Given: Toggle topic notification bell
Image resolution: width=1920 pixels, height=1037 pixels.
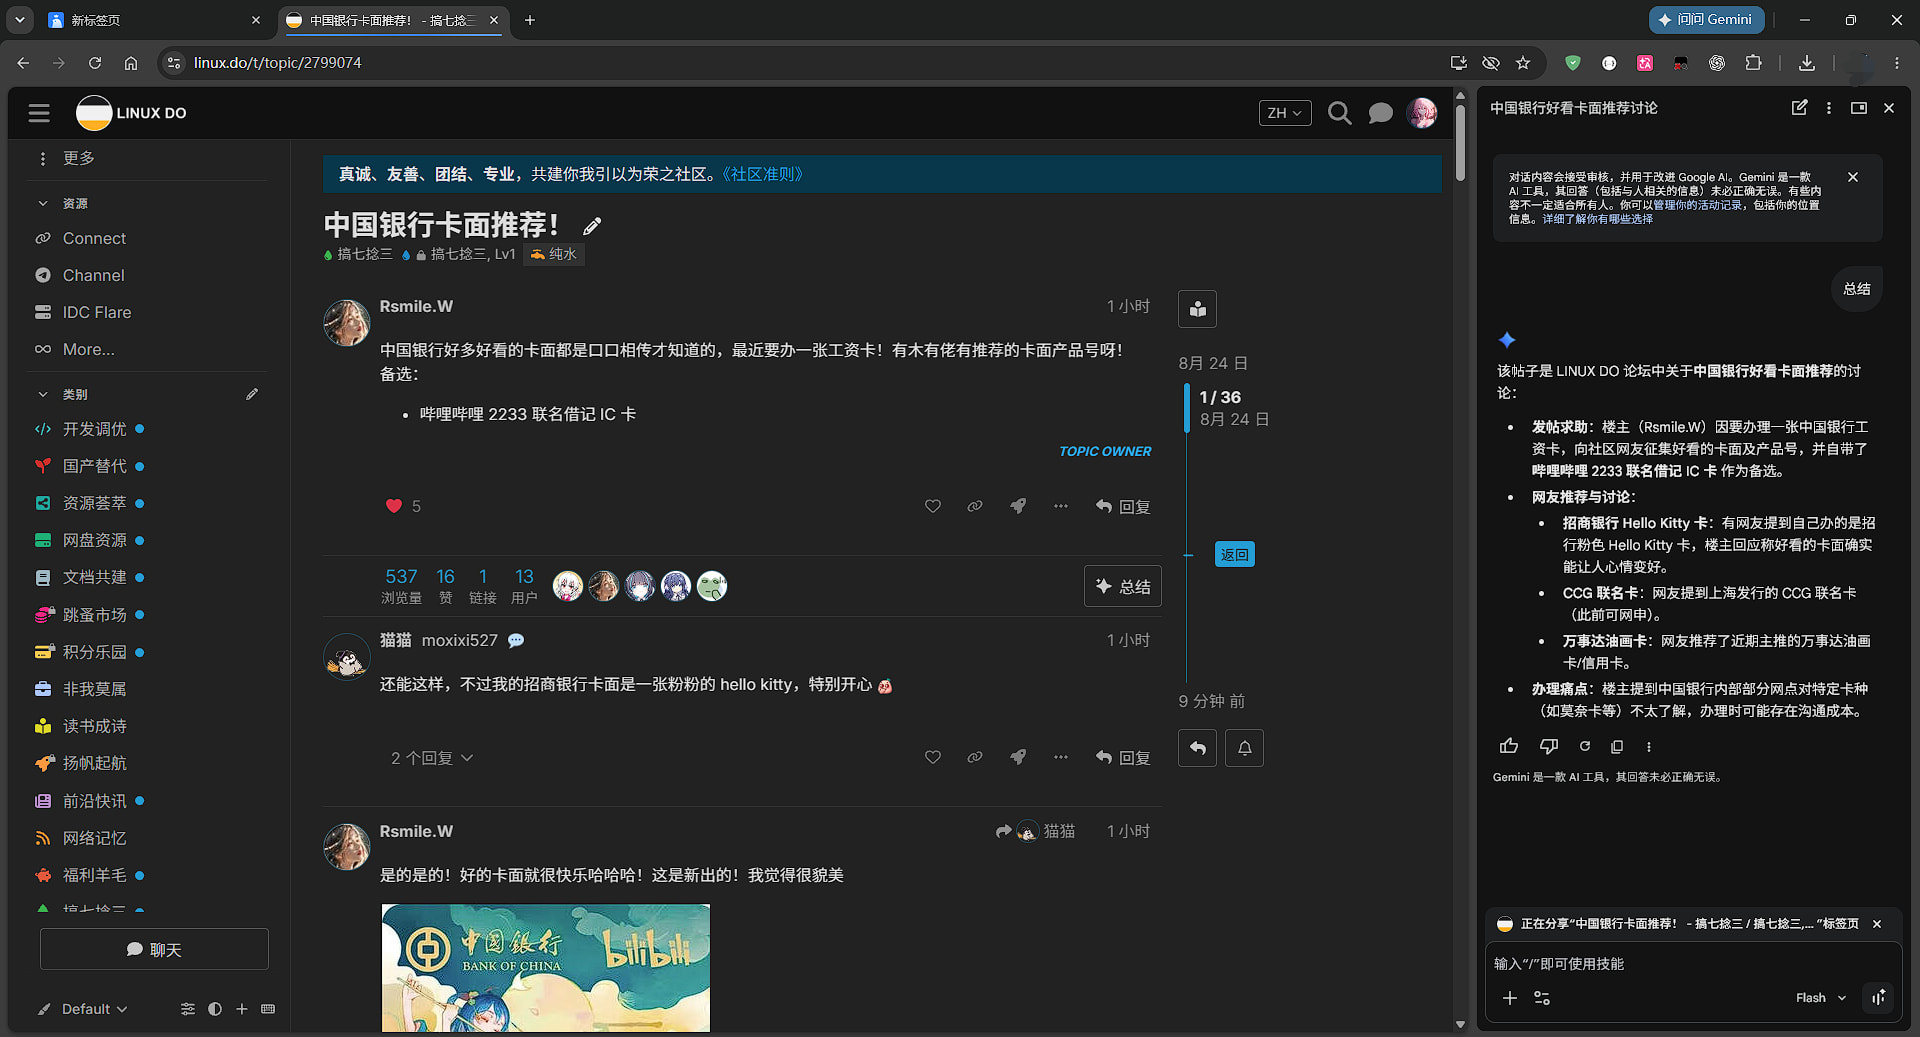Looking at the screenshot, I should [1245, 748].
